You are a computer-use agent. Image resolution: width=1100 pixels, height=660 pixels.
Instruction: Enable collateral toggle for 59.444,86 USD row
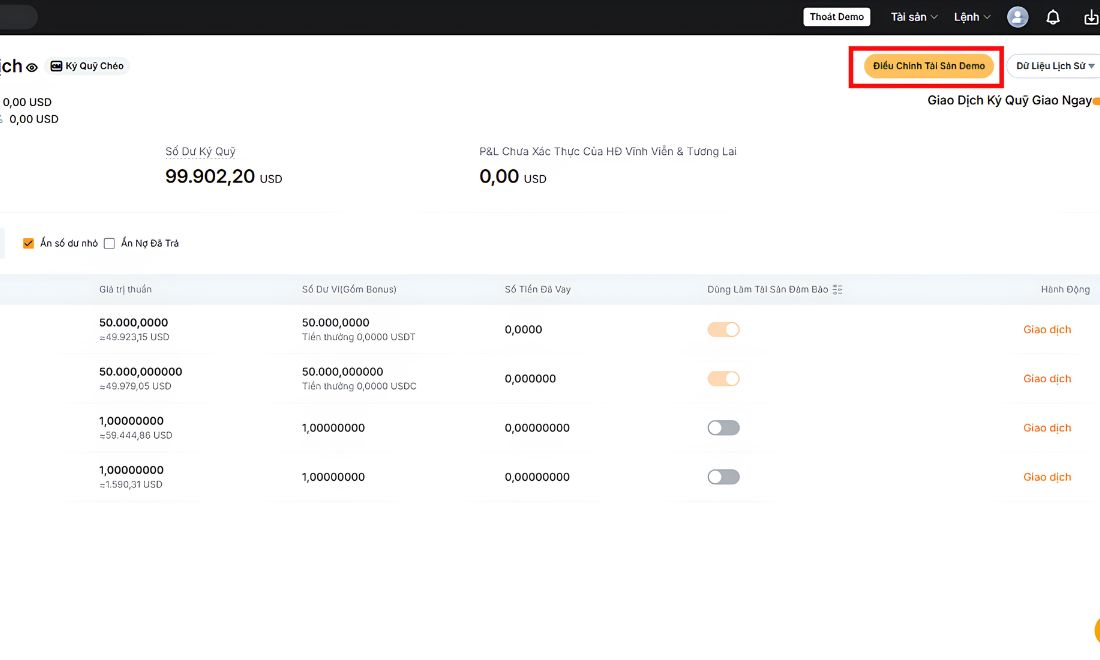723,428
